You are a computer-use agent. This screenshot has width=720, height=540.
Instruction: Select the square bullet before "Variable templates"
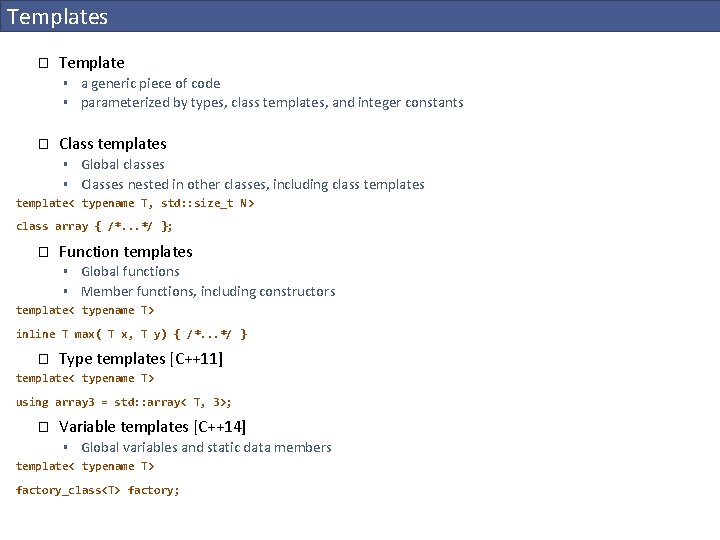click(x=43, y=427)
